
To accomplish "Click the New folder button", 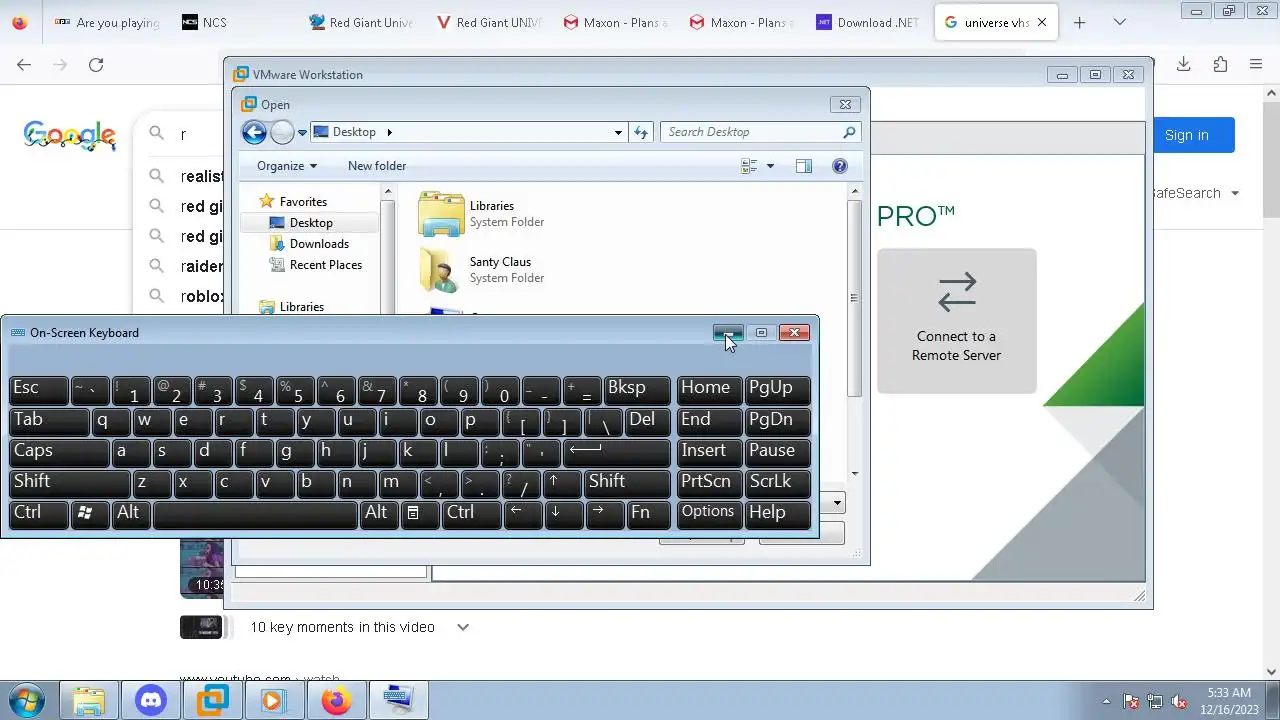I will point(377,166).
